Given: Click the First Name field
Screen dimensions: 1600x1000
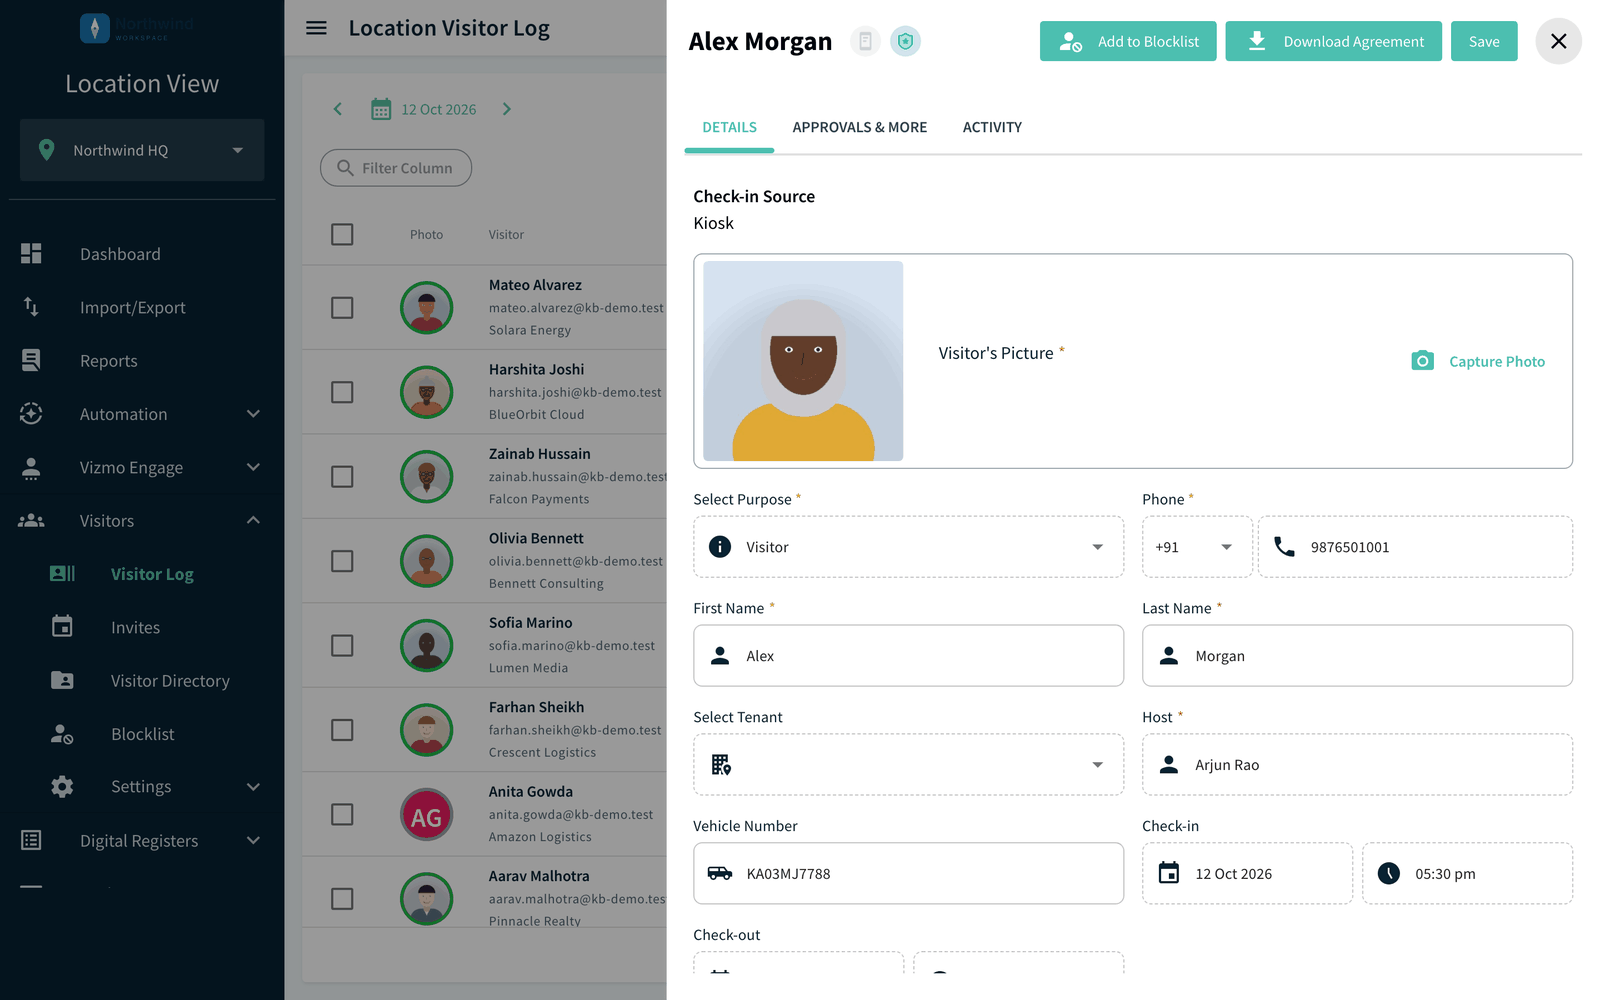Looking at the screenshot, I should (908, 656).
